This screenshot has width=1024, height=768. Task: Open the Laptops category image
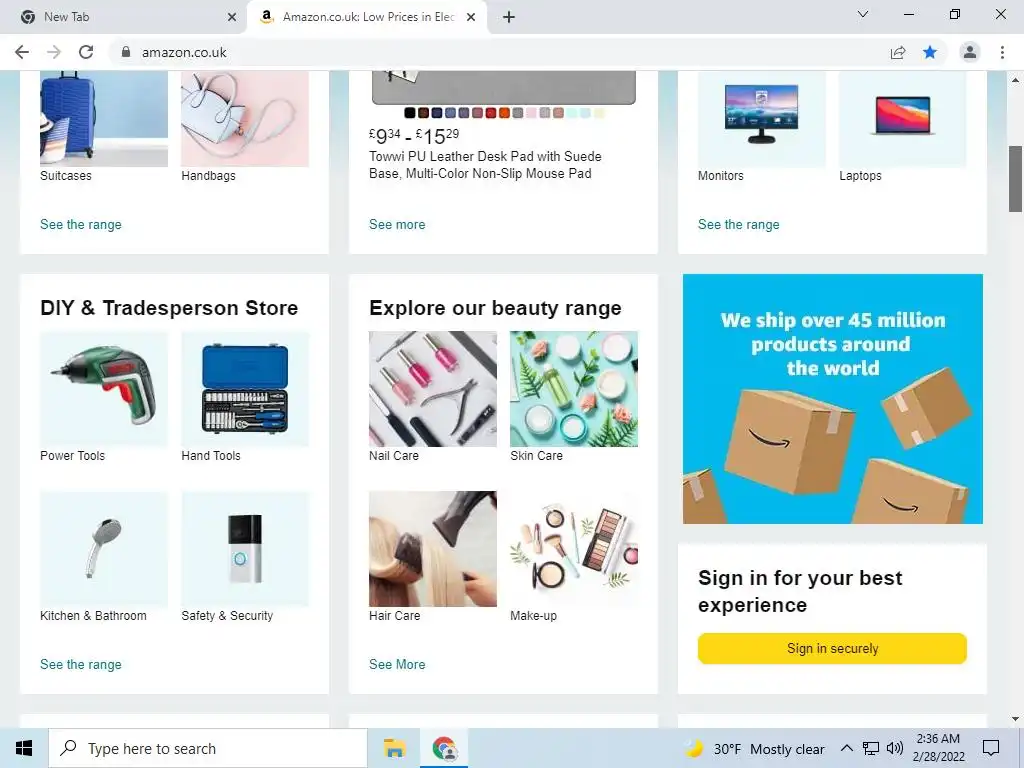pos(903,118)
